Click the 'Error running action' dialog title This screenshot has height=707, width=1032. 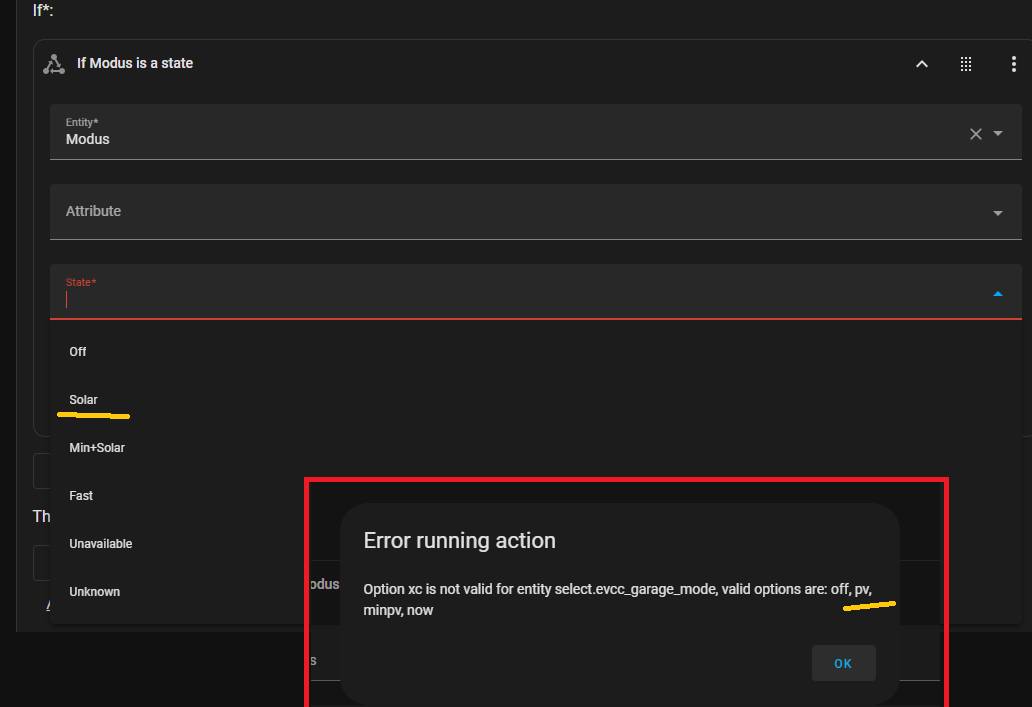(459, 540)
